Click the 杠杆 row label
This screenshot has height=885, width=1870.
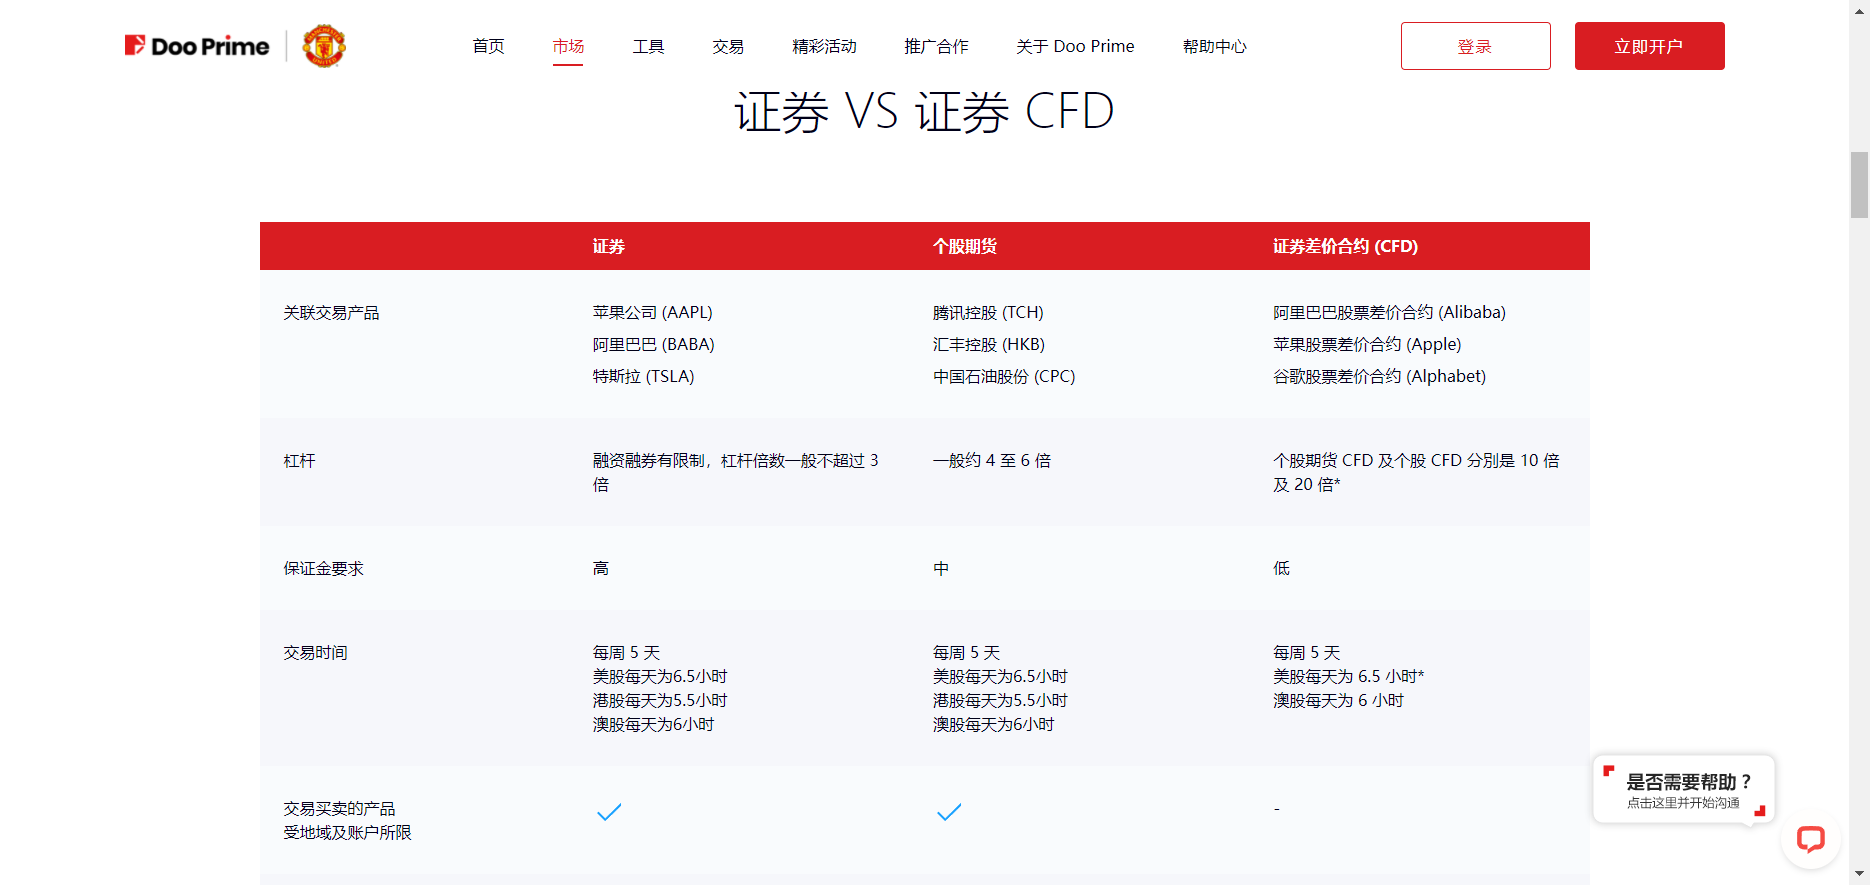[x=299, y=461]
